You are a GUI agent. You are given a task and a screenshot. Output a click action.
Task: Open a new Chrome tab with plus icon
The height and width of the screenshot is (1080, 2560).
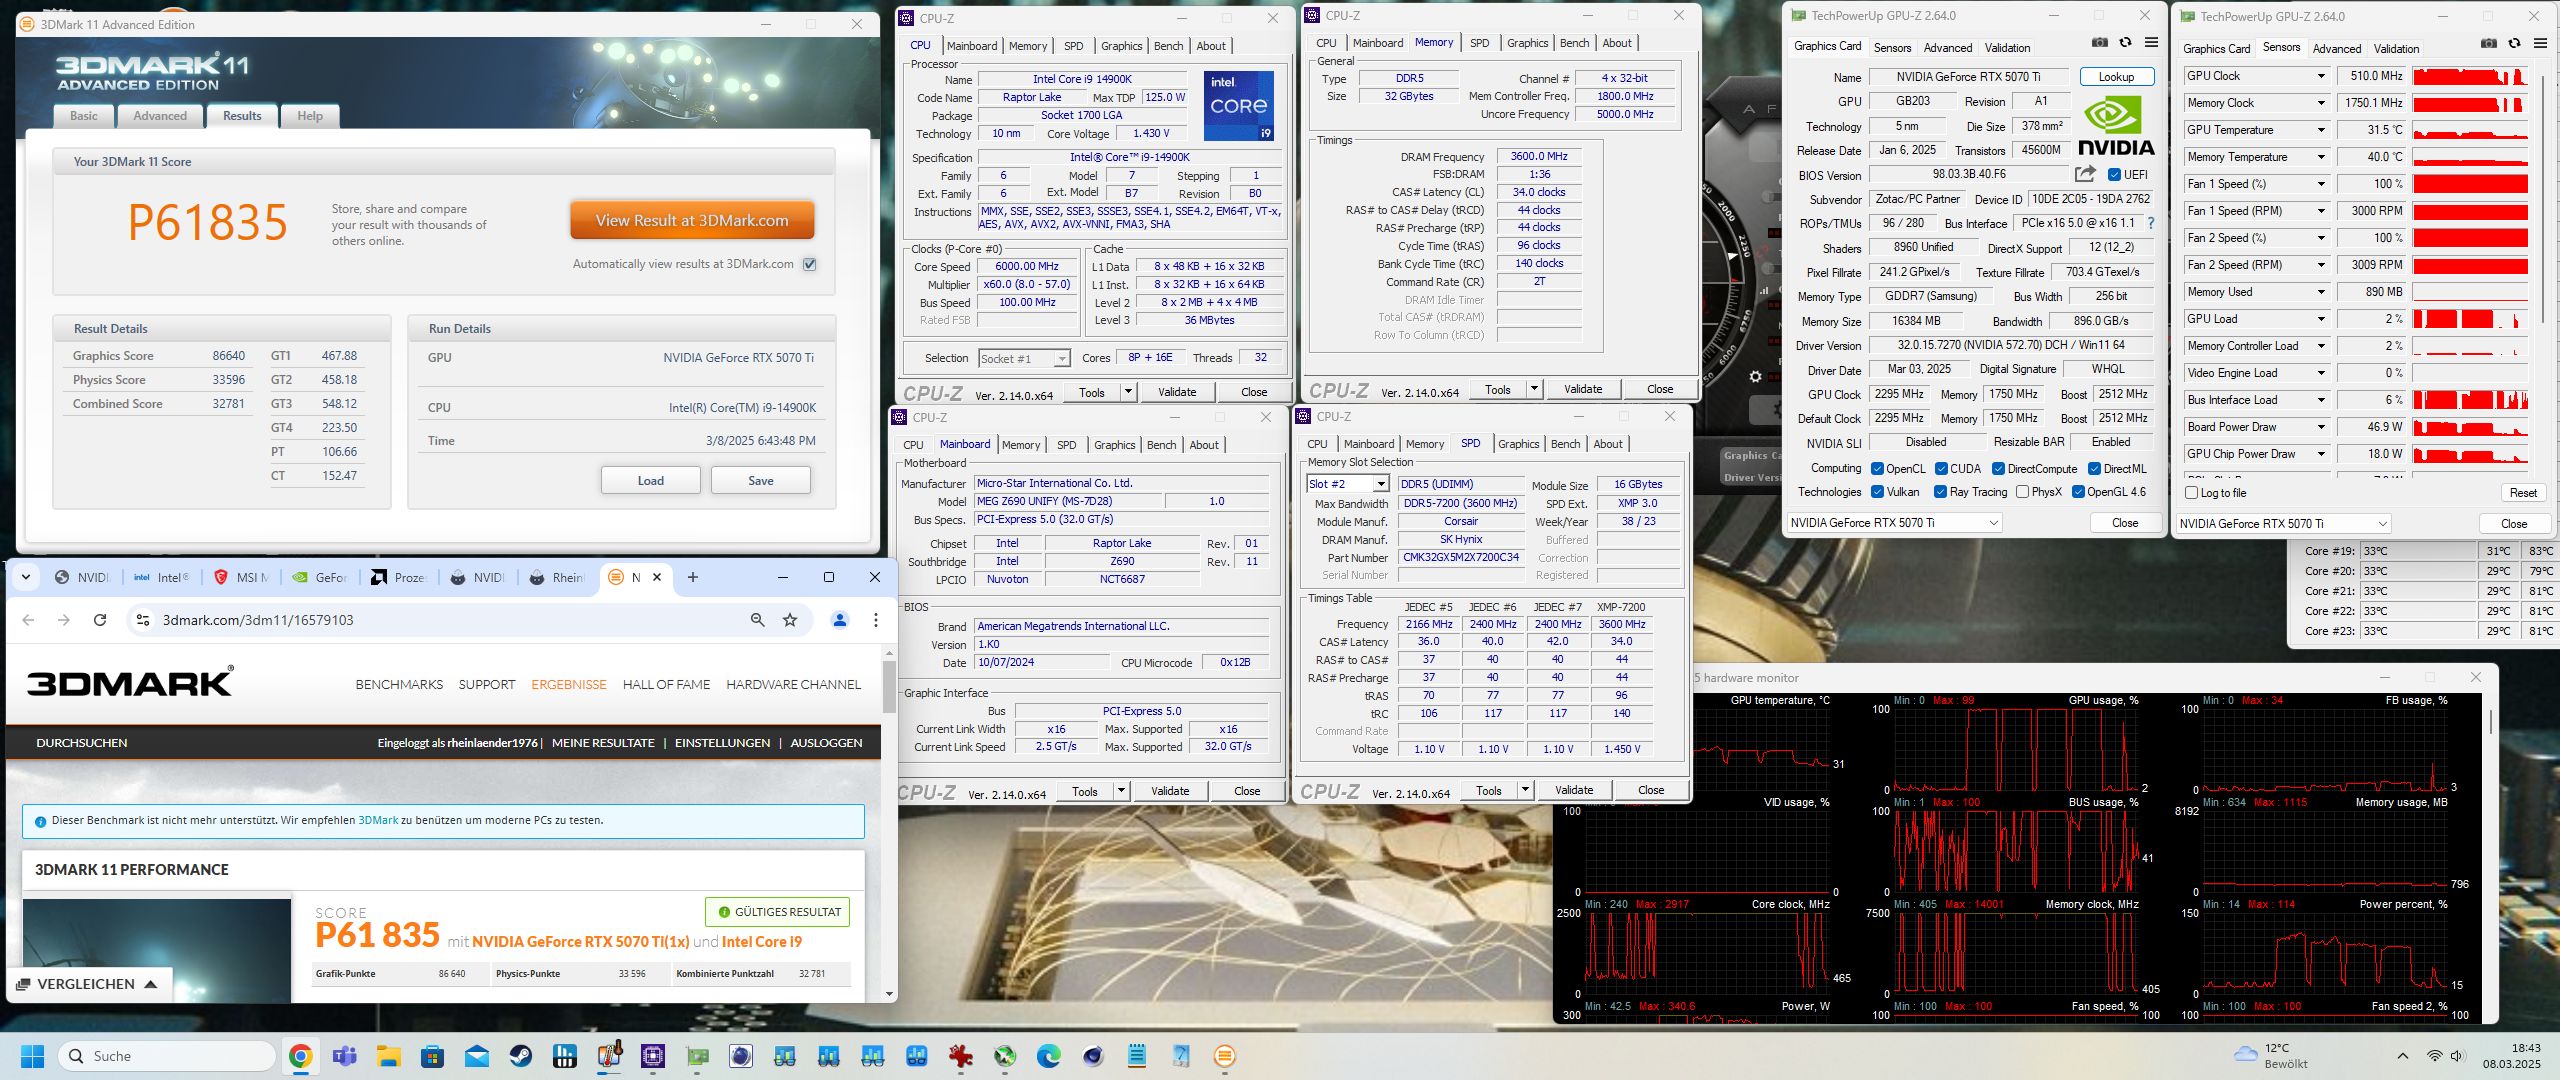click(692, 577)
